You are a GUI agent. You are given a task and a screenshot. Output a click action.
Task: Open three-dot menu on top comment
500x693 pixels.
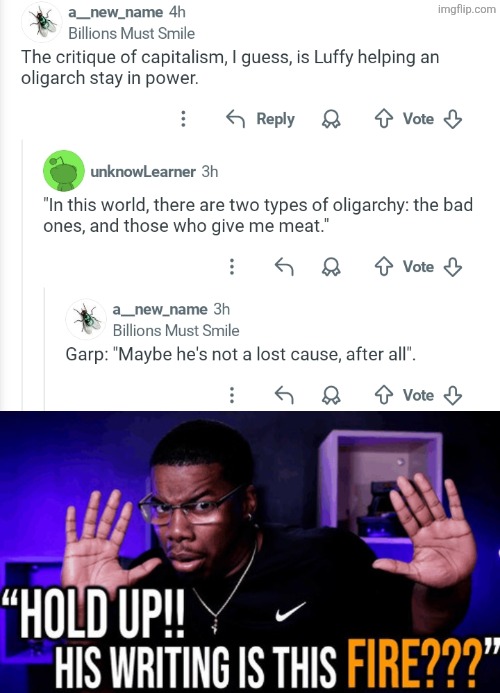183,118
